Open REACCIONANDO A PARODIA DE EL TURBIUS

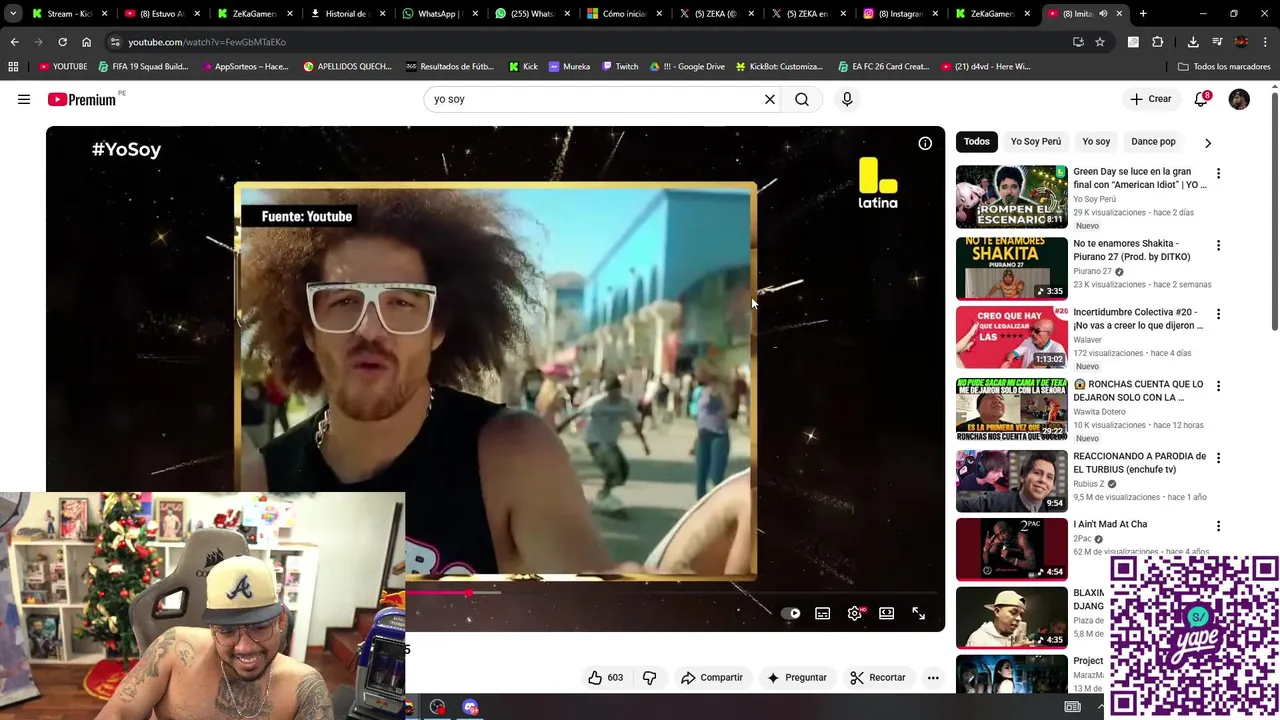click(x=1140, y=463)
